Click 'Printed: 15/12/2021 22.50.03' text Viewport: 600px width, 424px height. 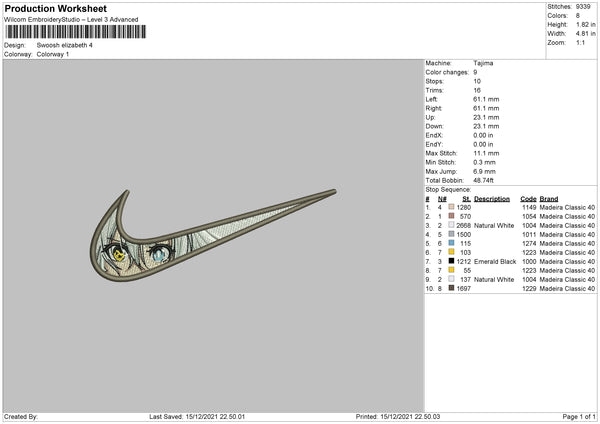398,417
